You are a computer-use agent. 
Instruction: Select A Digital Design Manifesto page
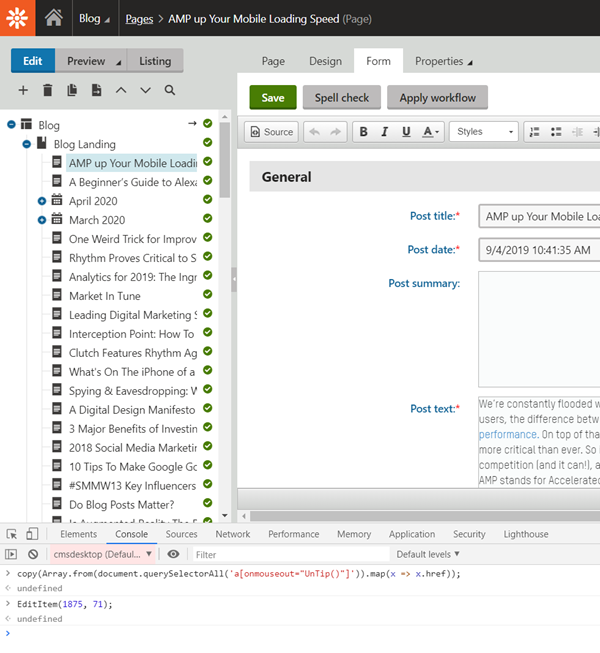(x=132, y=410)
